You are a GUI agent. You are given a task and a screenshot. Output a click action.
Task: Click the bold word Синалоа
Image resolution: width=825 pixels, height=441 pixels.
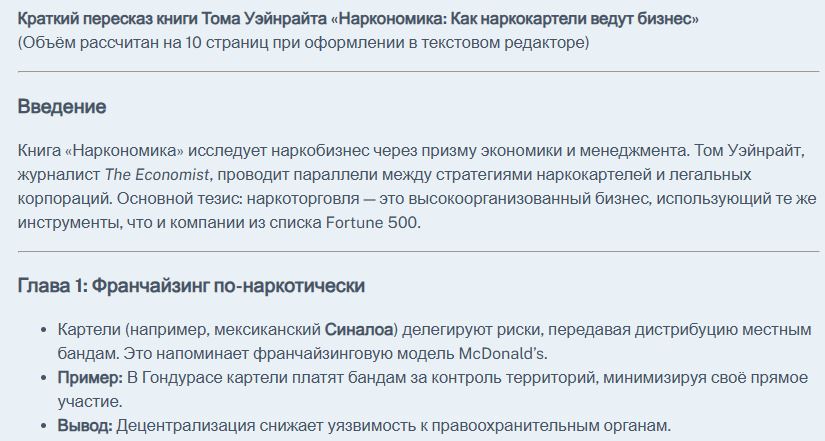tap(359, 330)
